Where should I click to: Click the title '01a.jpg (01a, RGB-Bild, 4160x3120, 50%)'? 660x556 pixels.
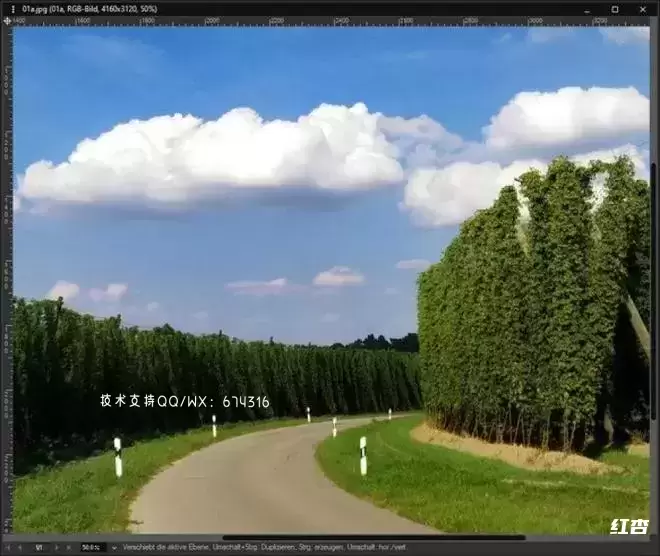pyautogui.click(x=90, y=9)
